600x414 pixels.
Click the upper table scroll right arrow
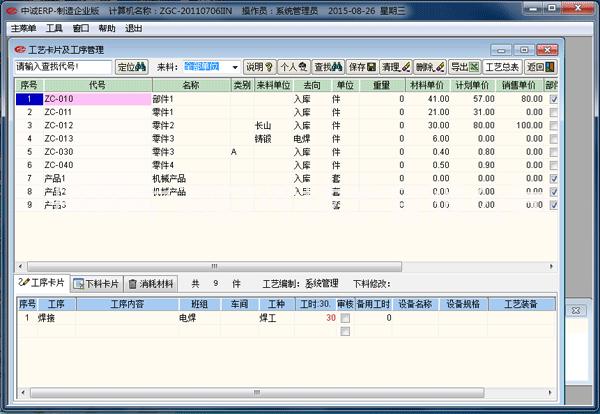(551, 266)
